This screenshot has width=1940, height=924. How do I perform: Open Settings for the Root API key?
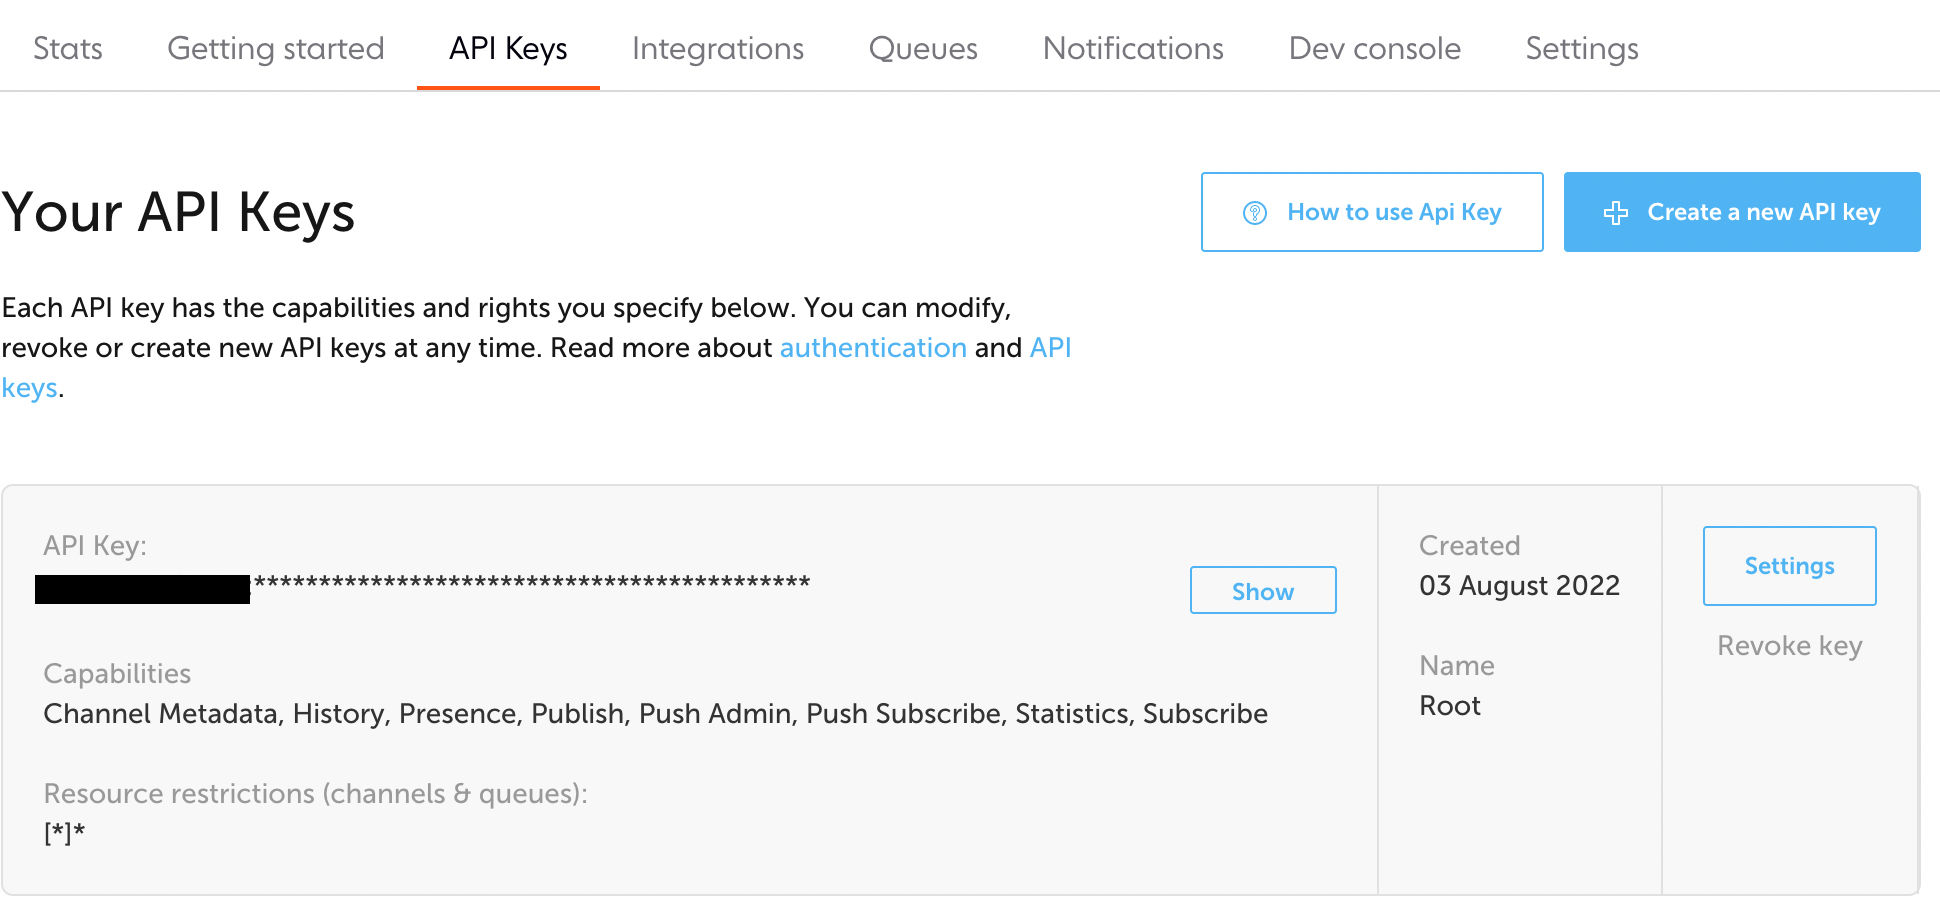[x=1789, y=566]
